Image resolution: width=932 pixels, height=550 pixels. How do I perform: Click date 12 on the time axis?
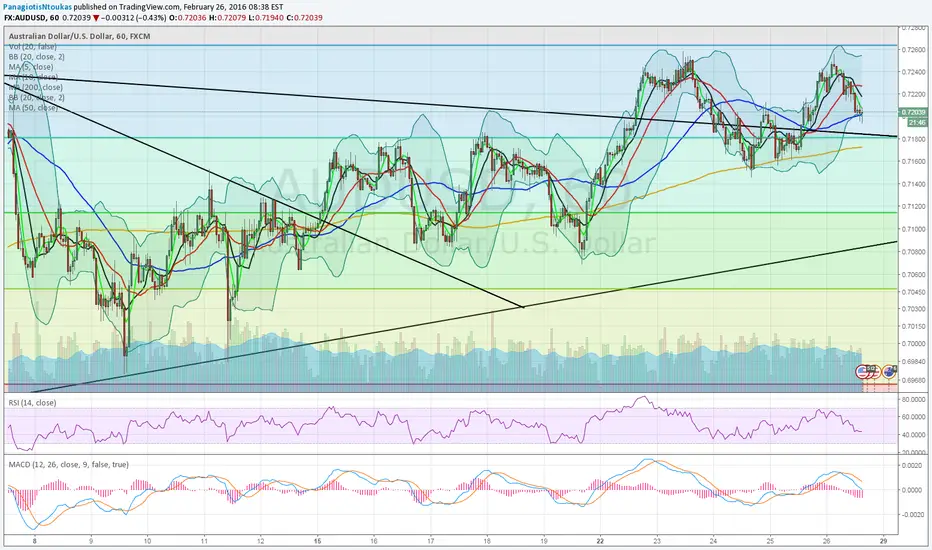(x=260, y=541)
